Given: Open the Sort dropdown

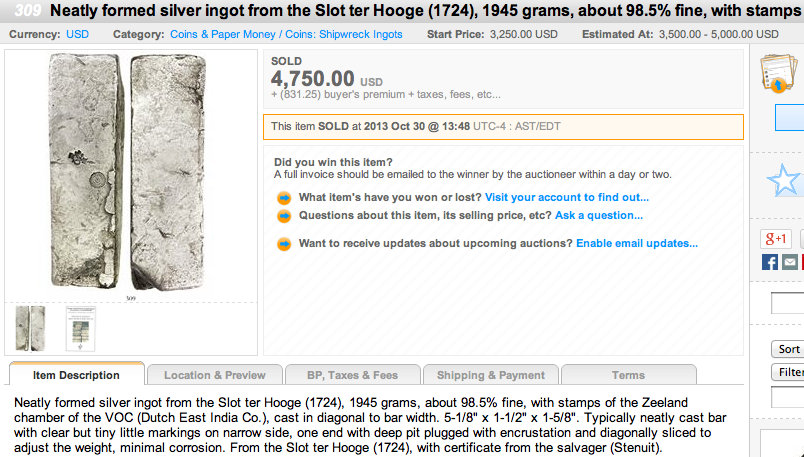Looking at the screenshot, I should click(788, 349).
